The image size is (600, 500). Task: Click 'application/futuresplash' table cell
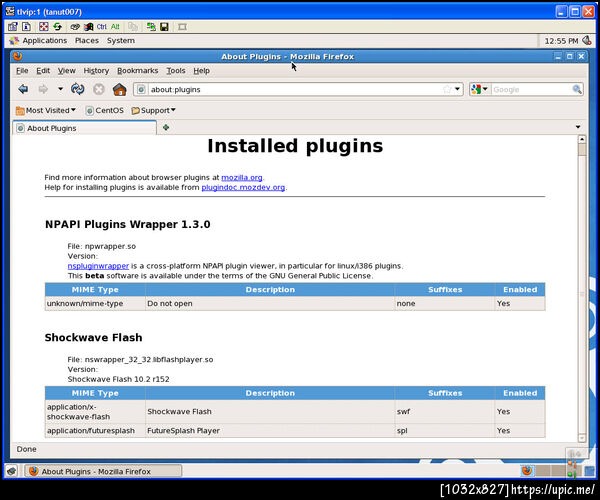tap(95, 431)
